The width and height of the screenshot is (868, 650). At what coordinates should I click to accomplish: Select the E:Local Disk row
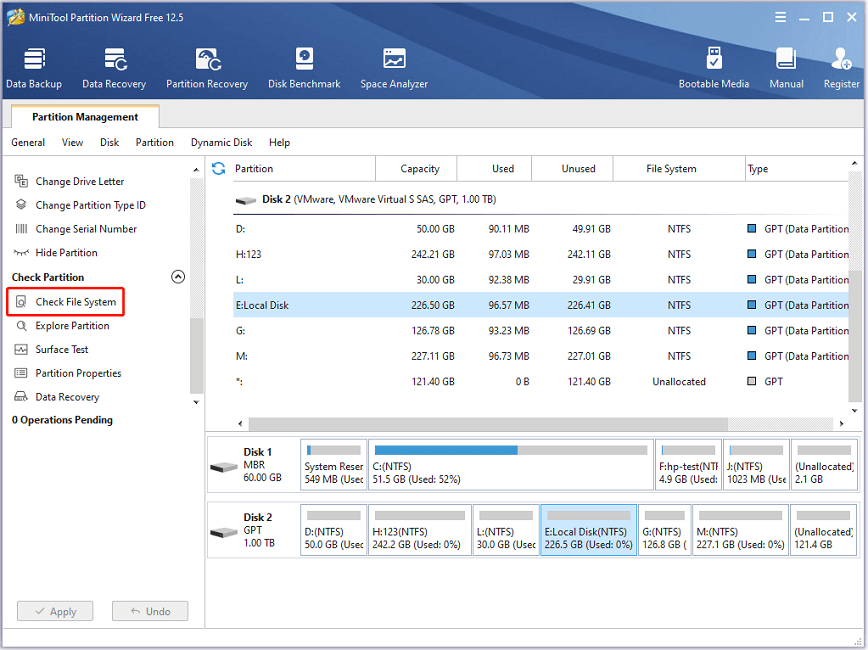click(x=541, y=305)
